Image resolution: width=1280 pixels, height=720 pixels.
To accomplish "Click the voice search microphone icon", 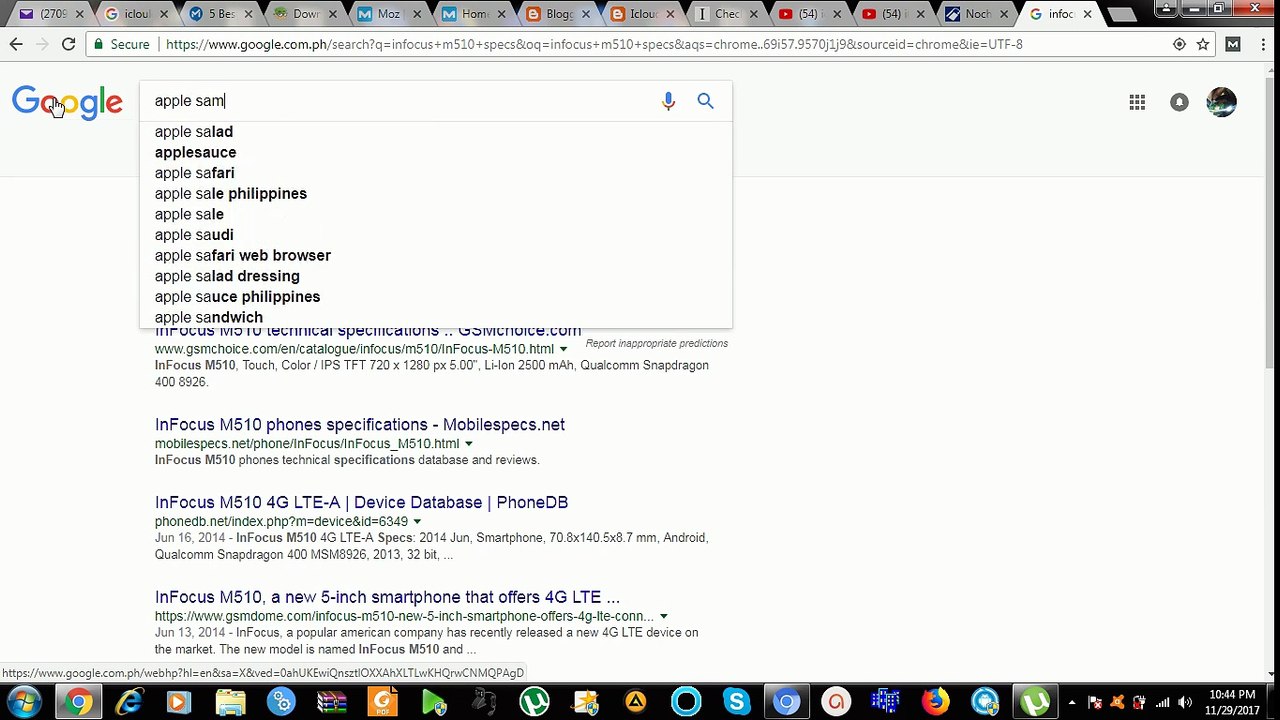I will click(668, 101).
